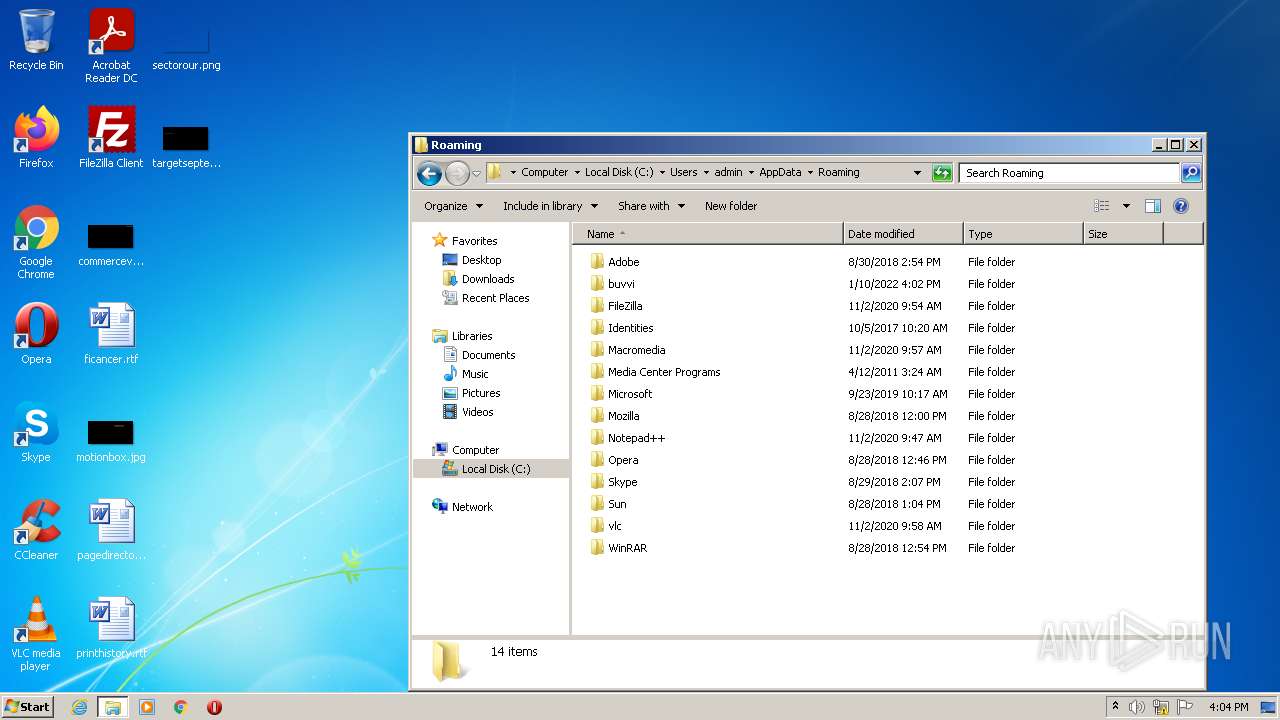Expand the dropdown arrow after admin breadcrumb

(750, 172)
